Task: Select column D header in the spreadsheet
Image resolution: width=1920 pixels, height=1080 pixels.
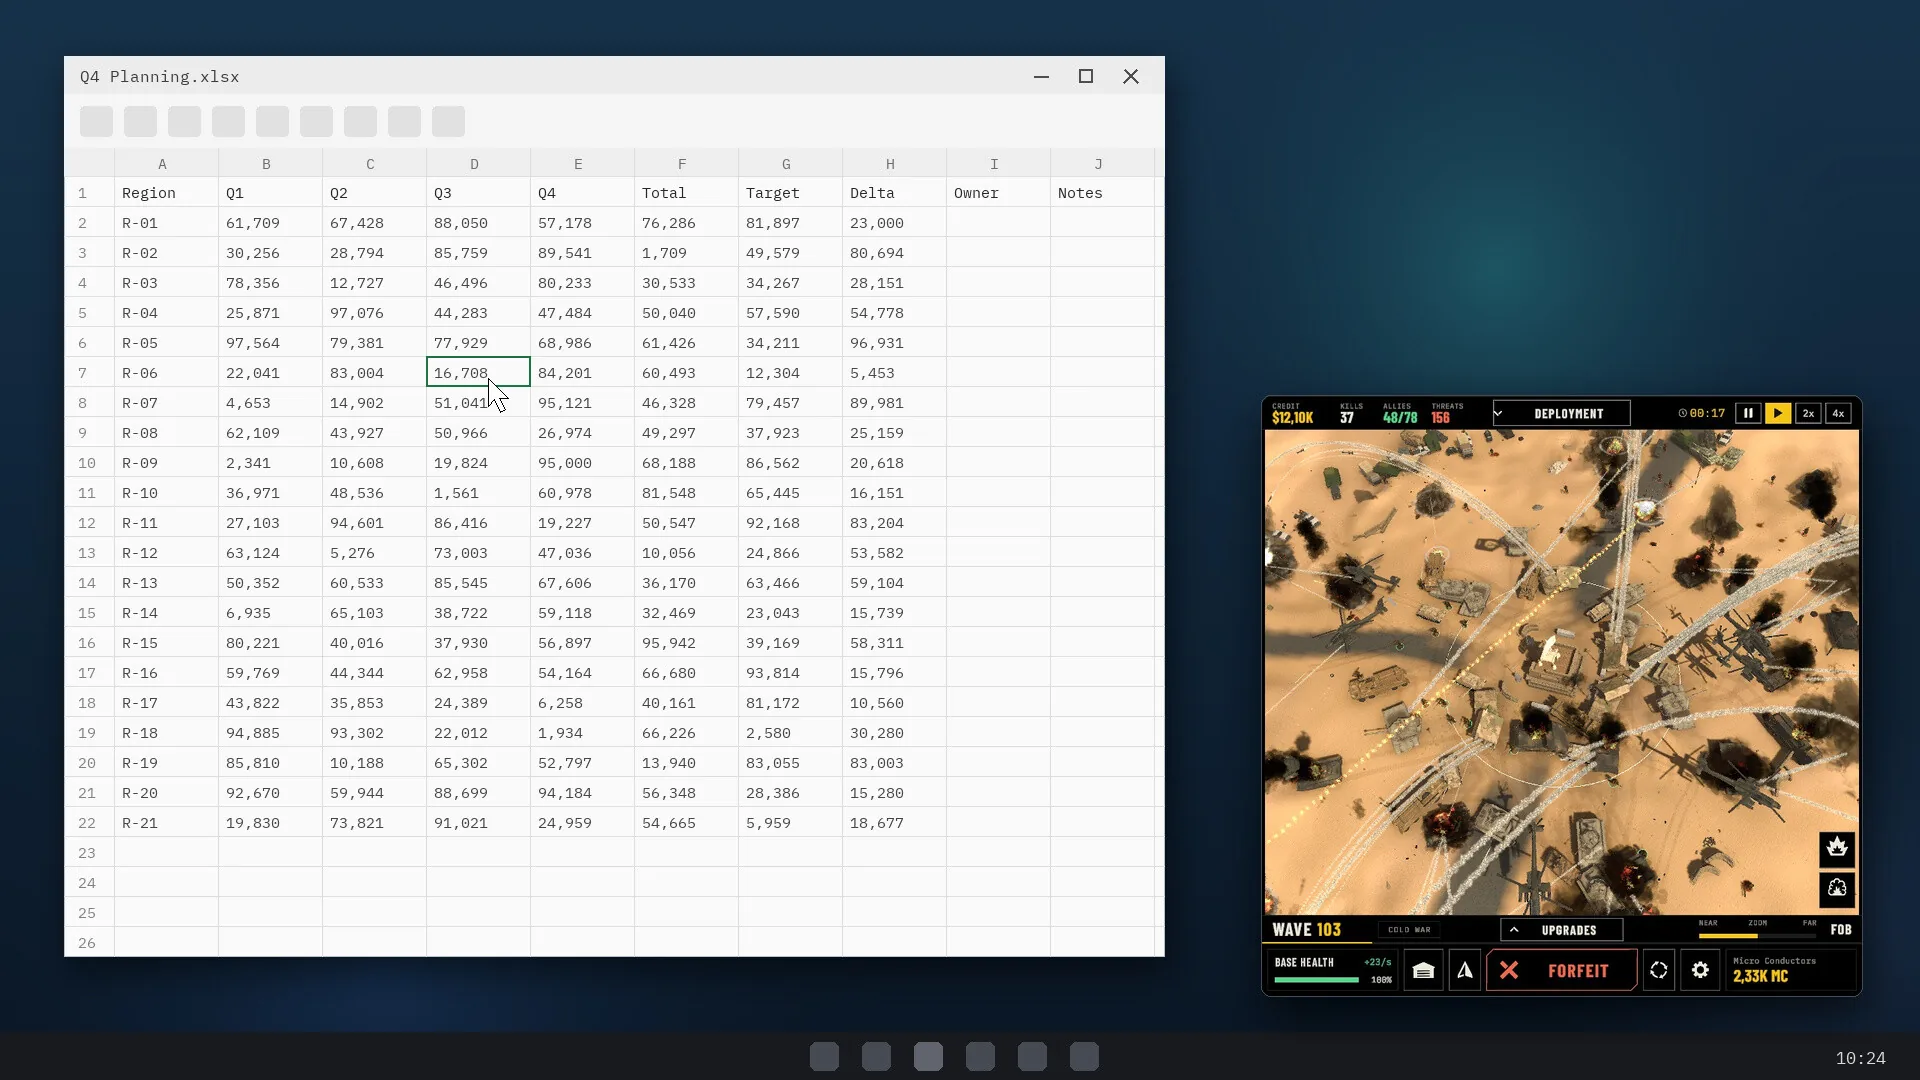Action: point(474,164)
